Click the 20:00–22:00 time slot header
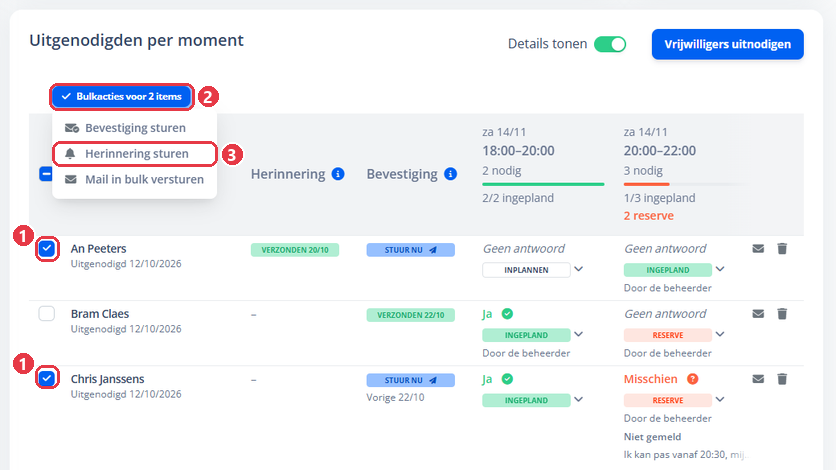Image resolution: width=836 pixels, height=470 pixels. (x=660, y=151)
